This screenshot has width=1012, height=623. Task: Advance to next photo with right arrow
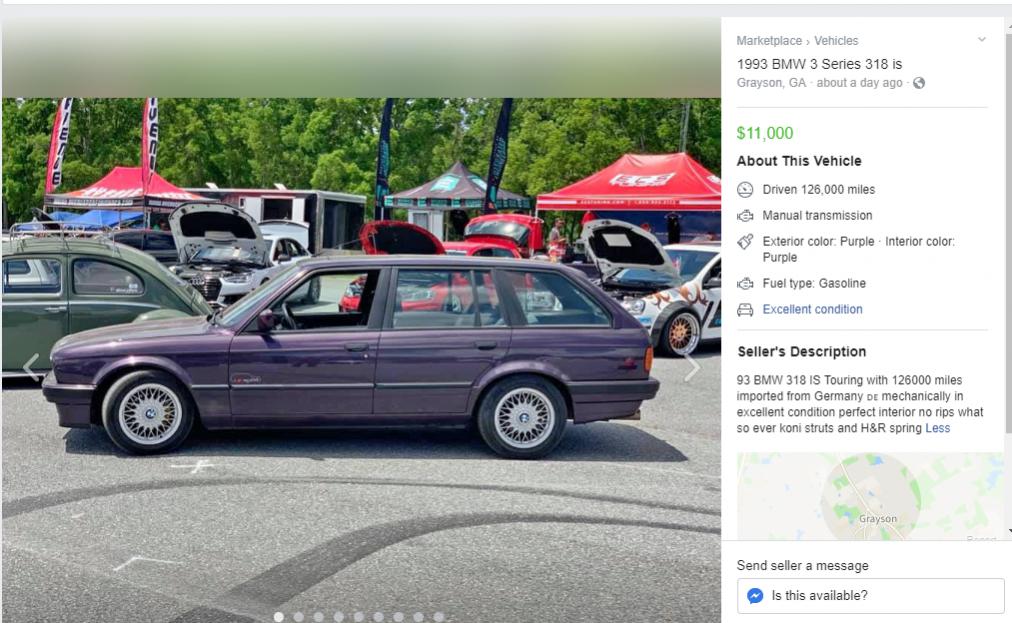692,367
